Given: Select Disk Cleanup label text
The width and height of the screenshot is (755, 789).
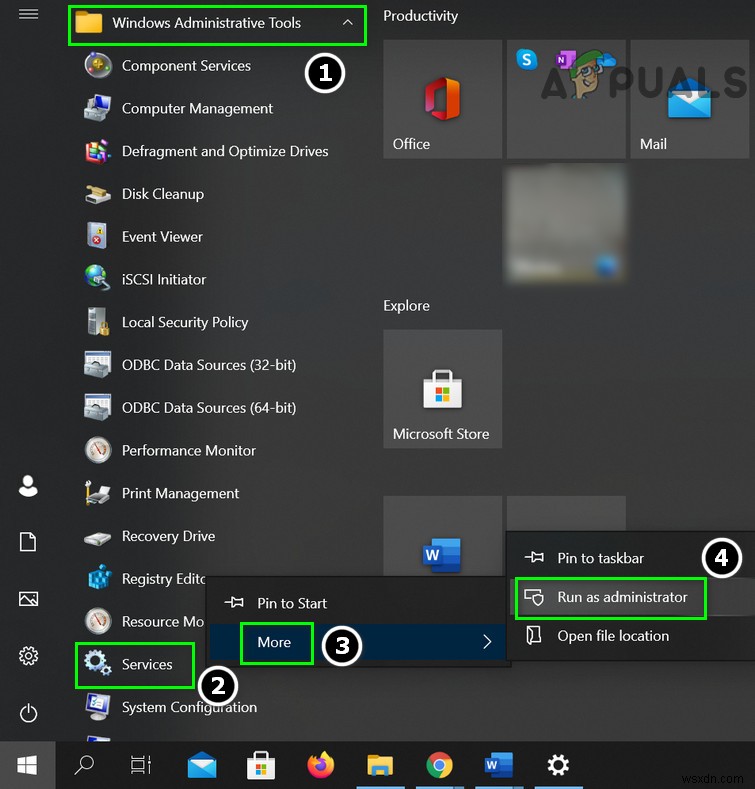Looking at the screenshot, I should [x=163, y=194].
